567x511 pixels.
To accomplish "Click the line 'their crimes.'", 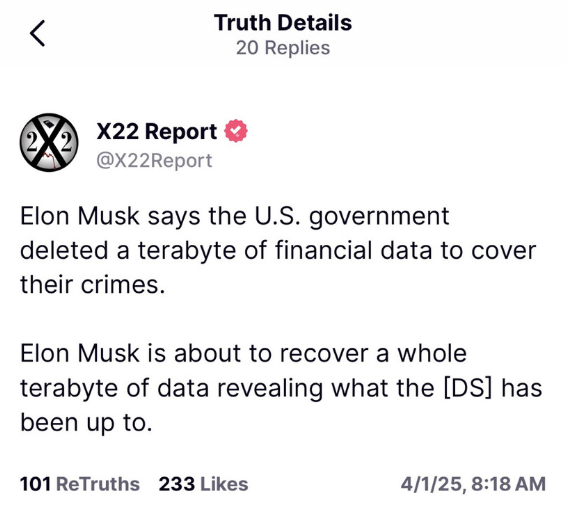I will (93, 285).
